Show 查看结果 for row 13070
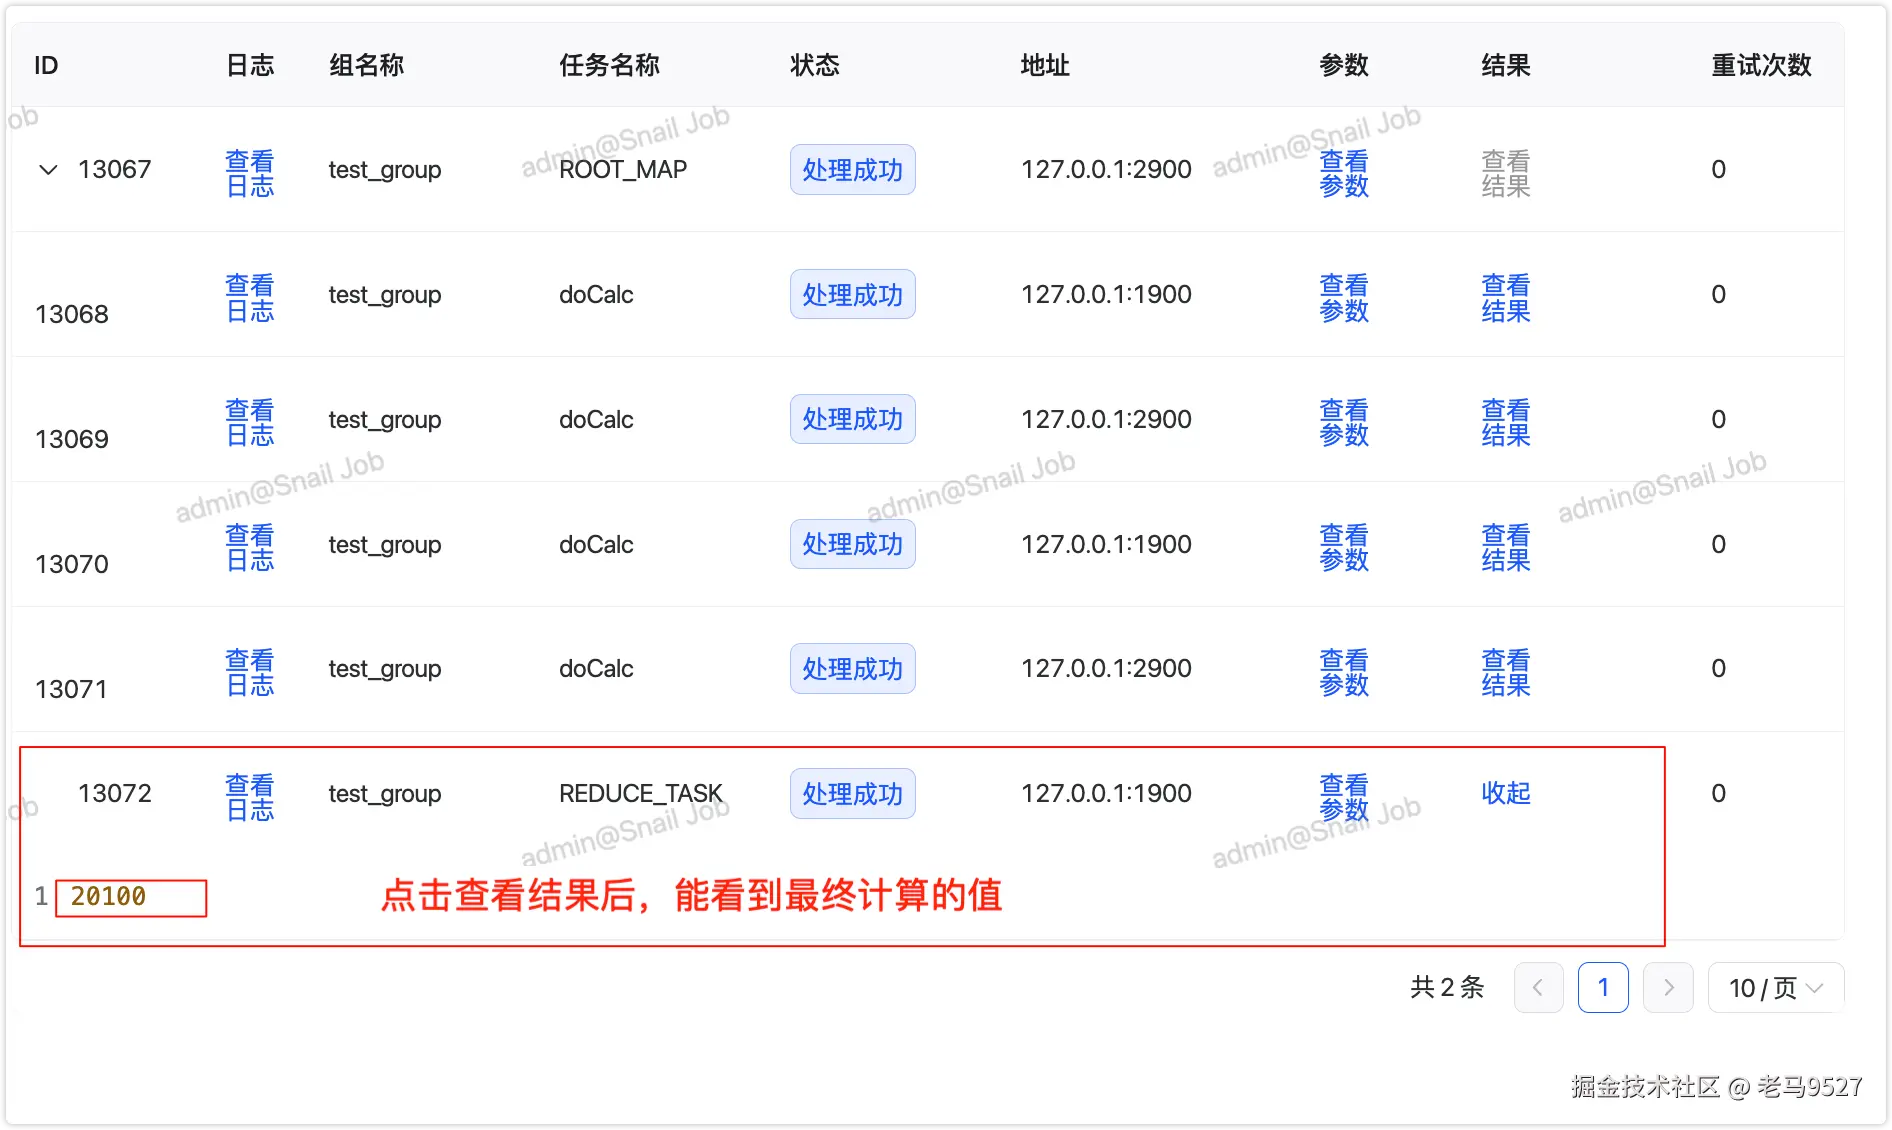Viewport: 1892px width, 1130px height. coord(1506,548)
